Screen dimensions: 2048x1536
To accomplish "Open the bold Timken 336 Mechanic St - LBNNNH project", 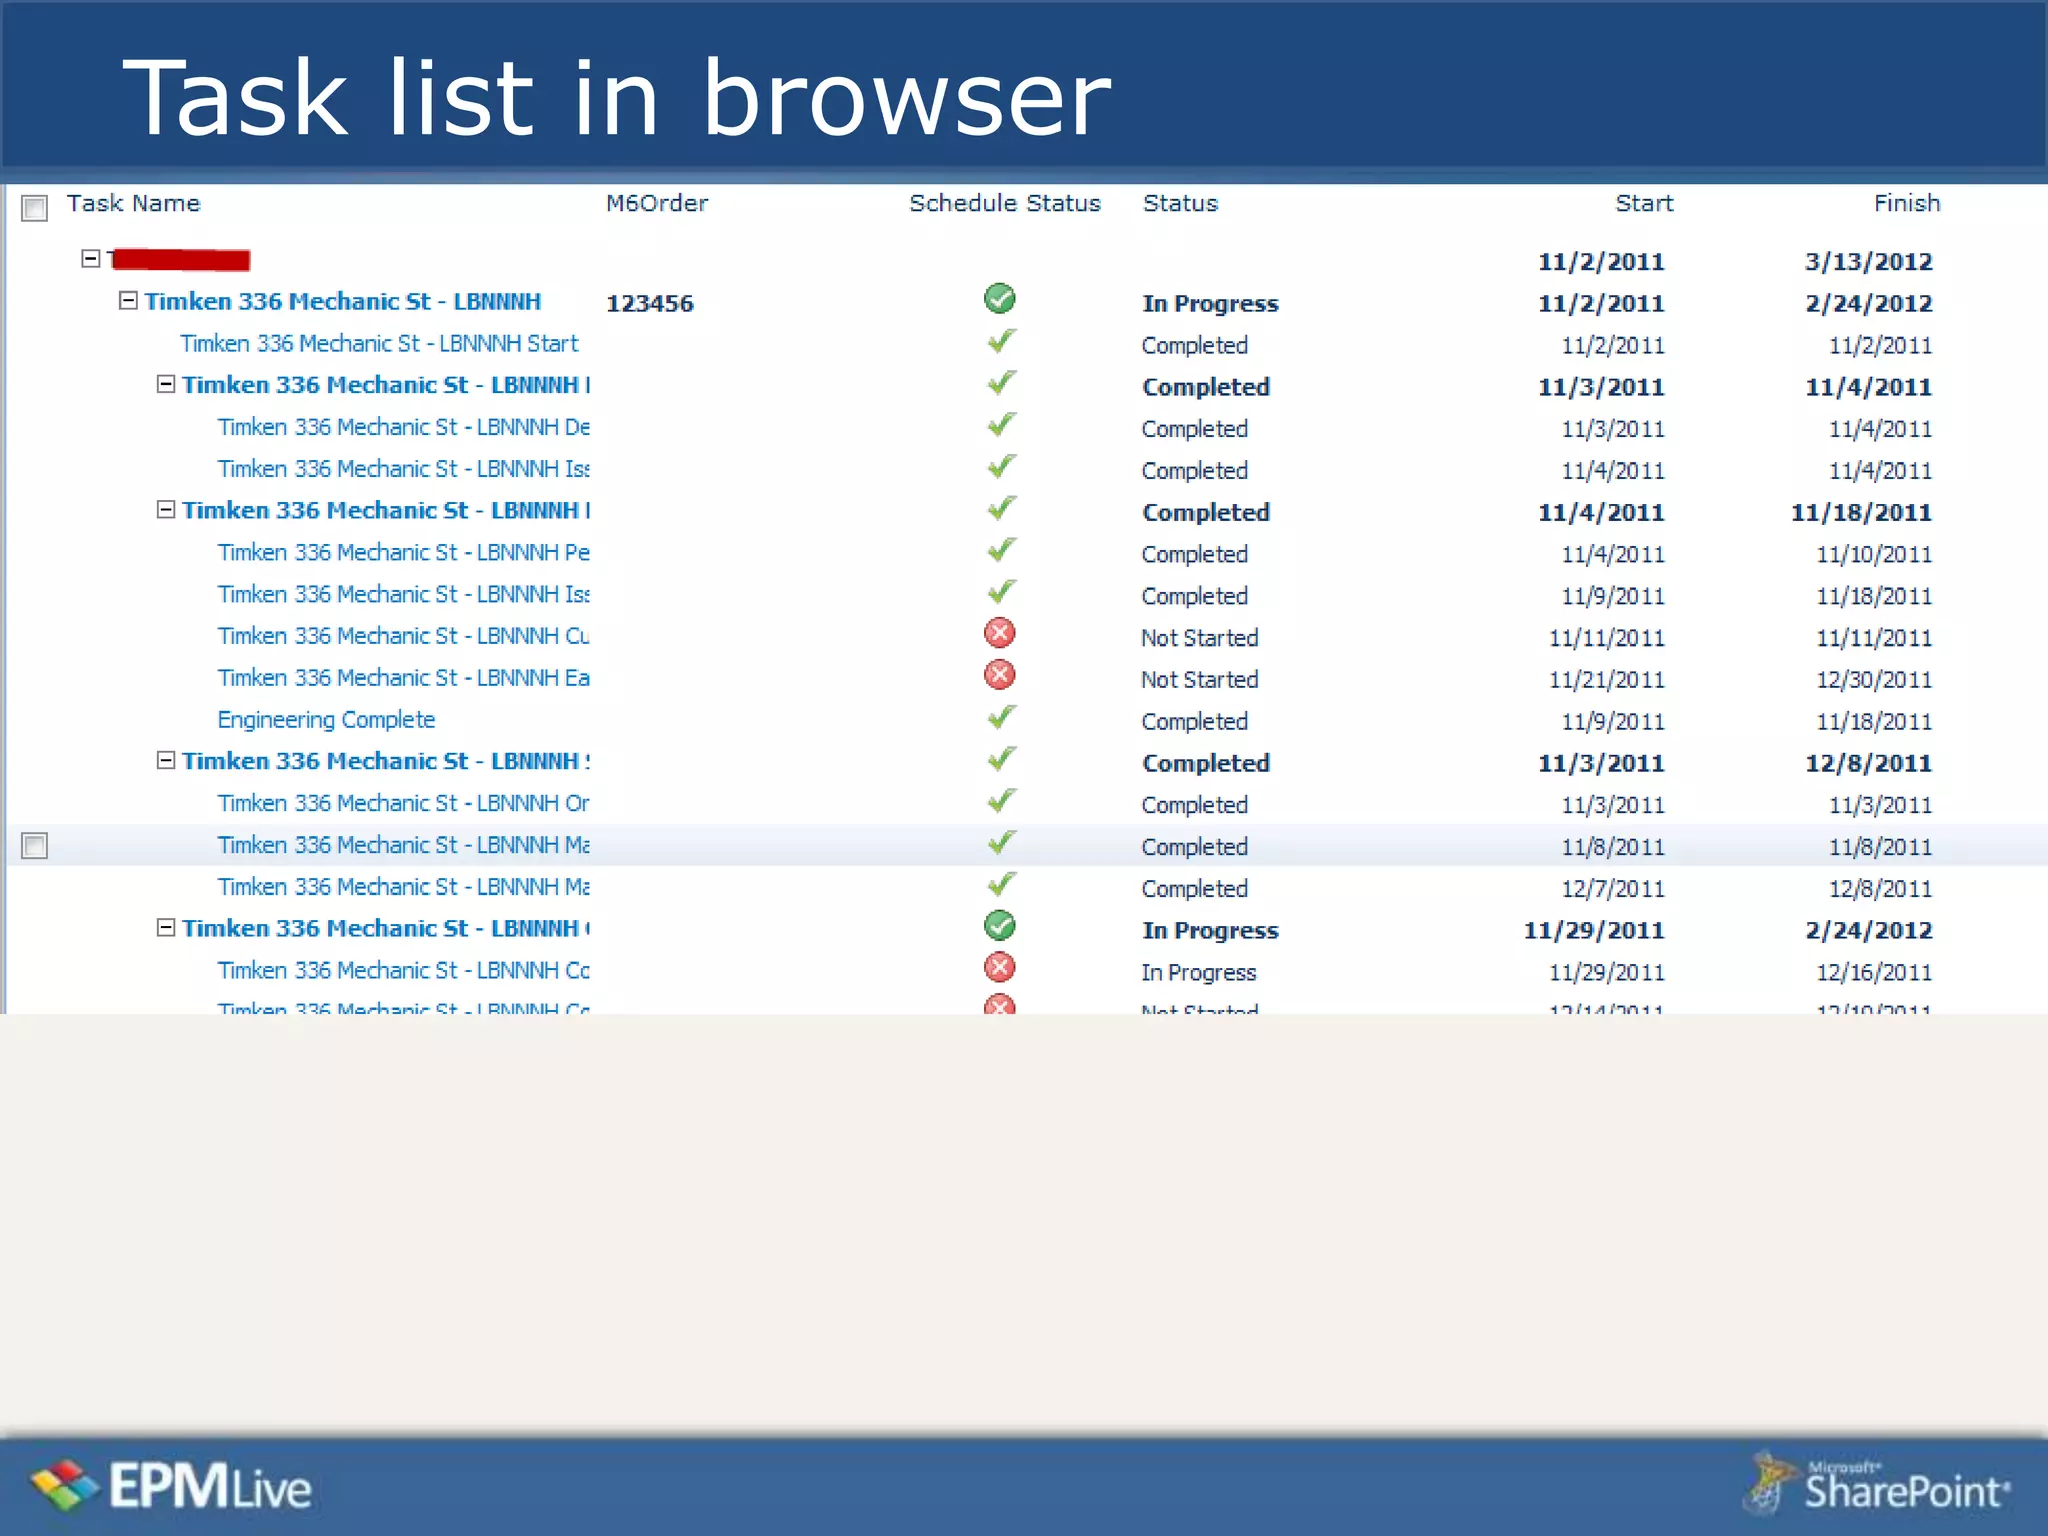I will 342,302.
